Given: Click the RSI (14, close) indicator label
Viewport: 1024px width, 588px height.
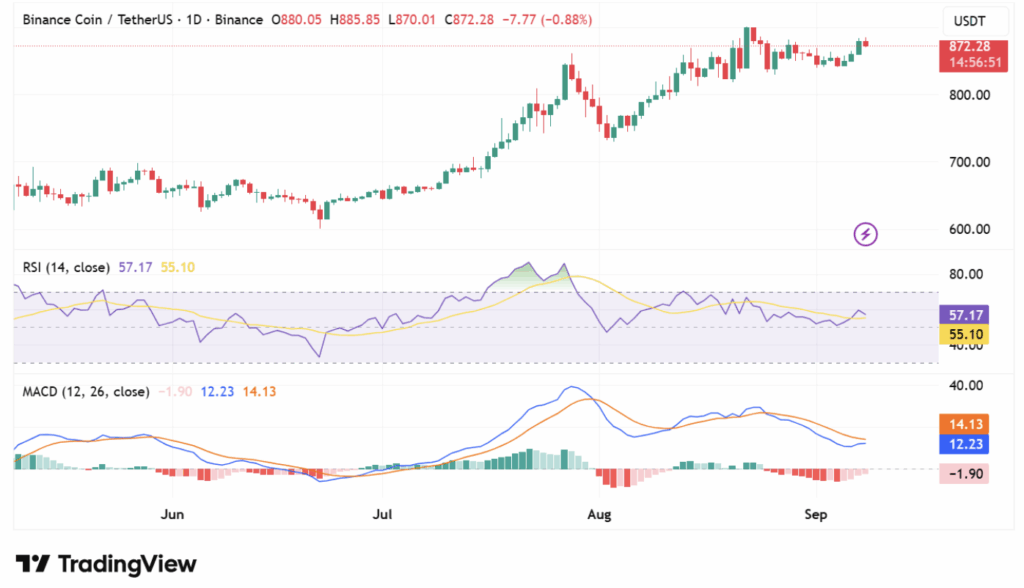Looking at the screenshot, I should click(x=66, y=267).
